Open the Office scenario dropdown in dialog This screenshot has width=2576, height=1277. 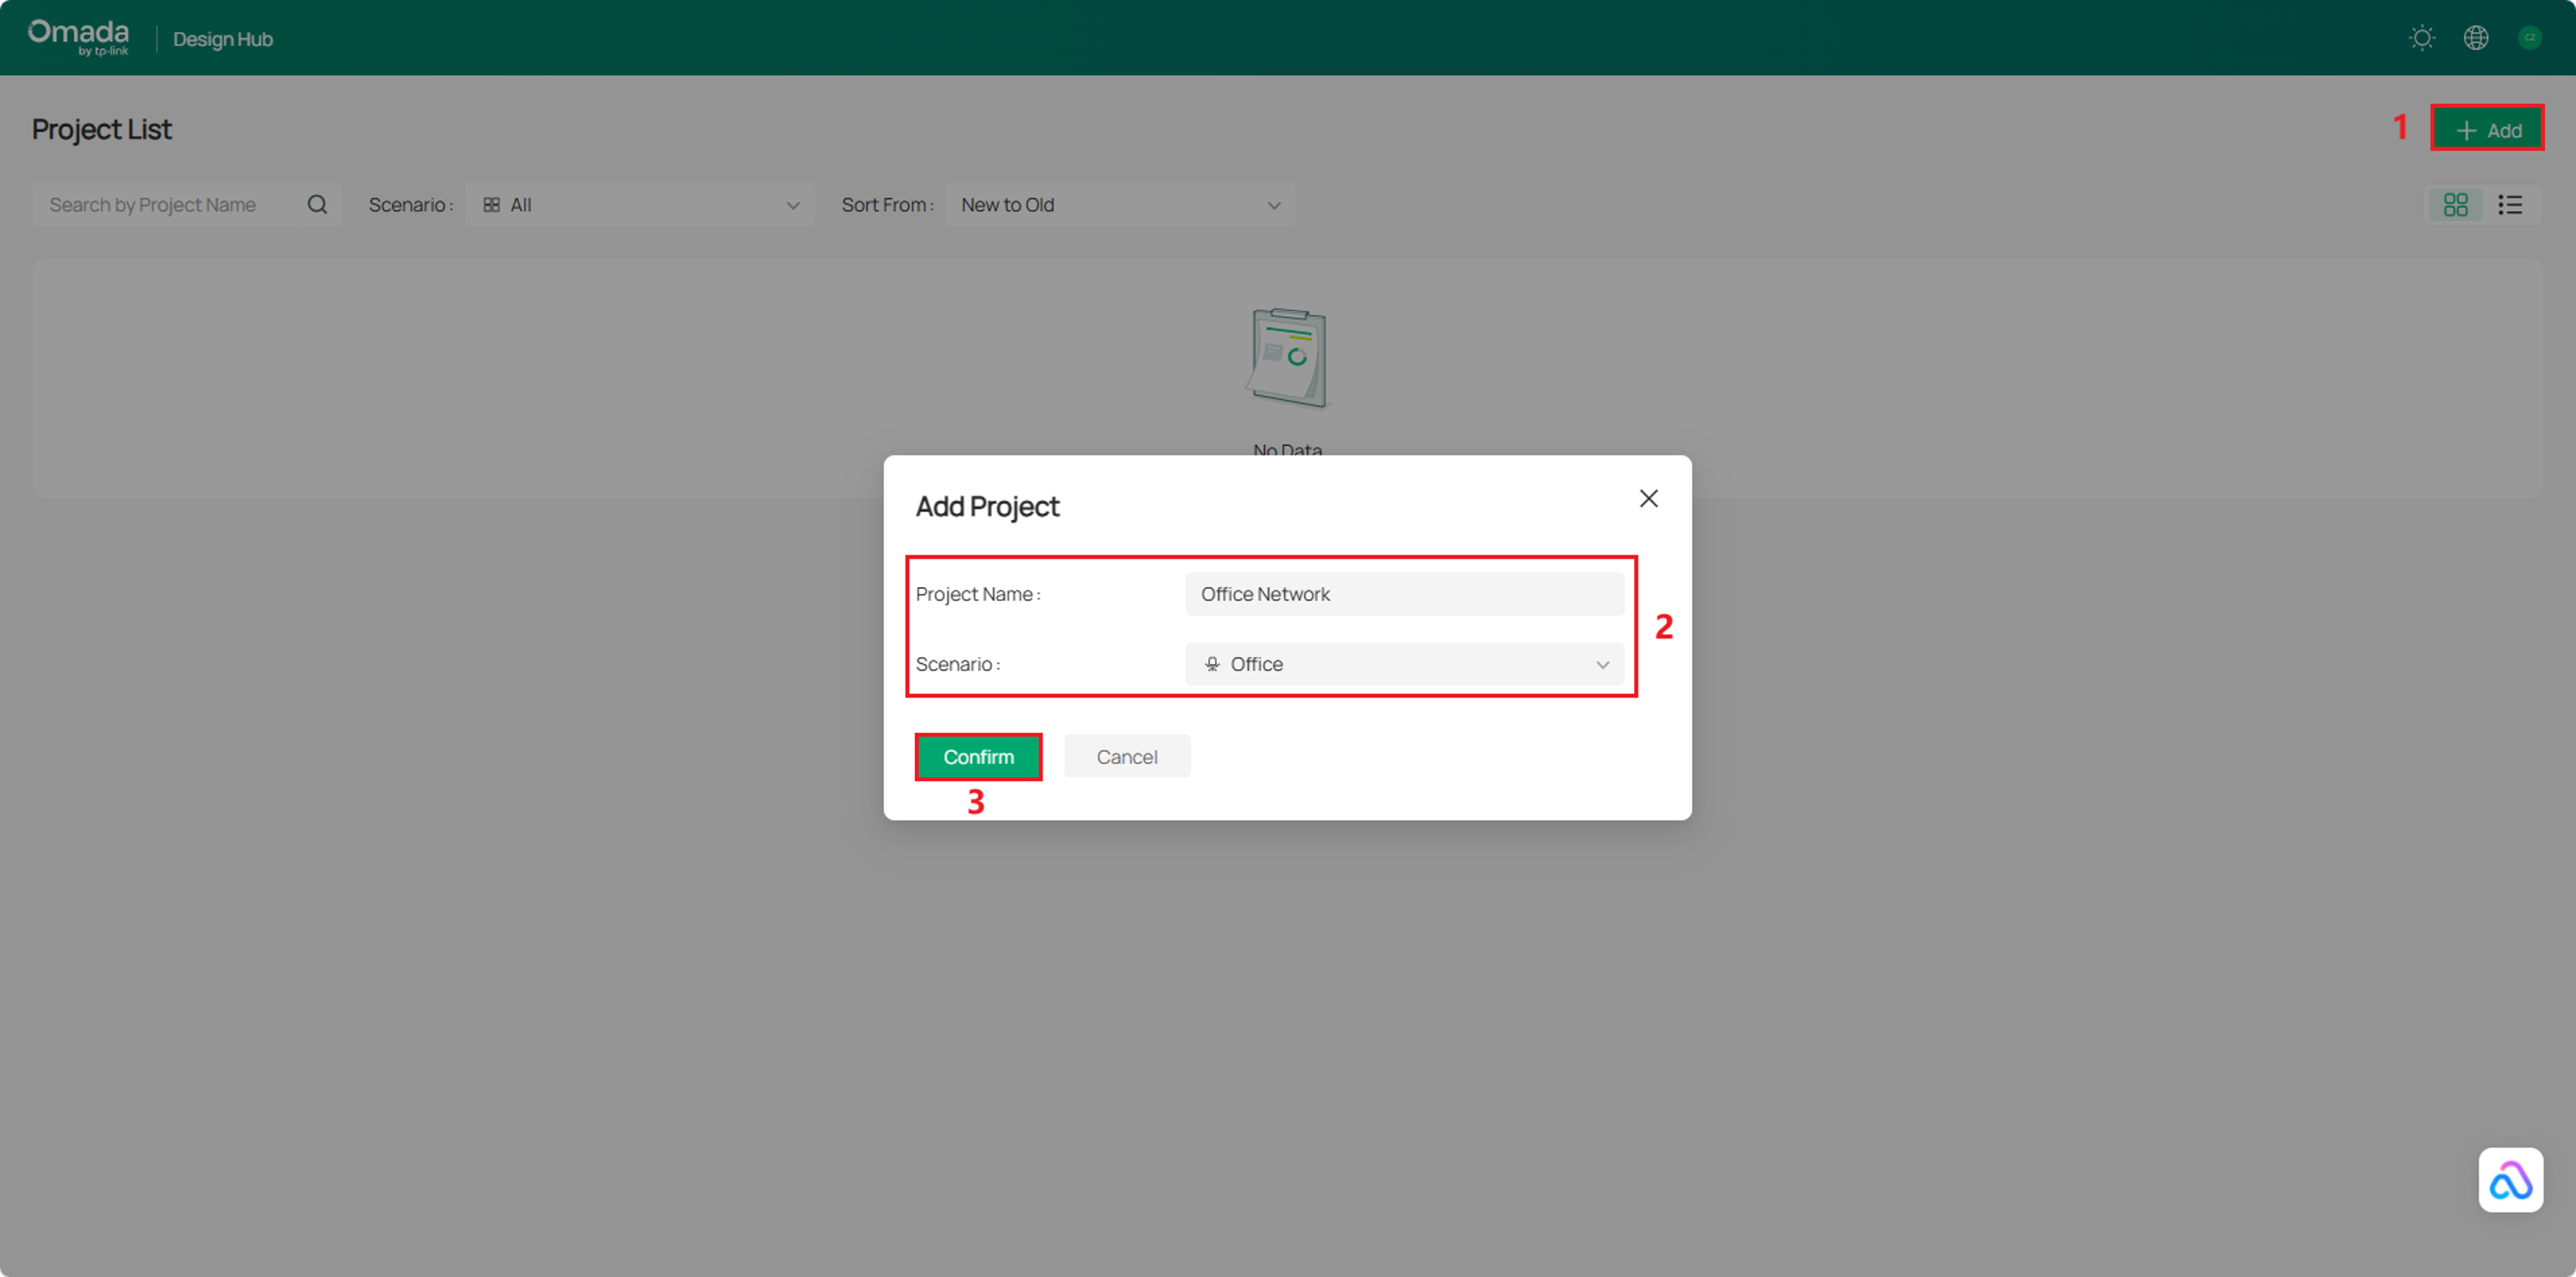1404,664
